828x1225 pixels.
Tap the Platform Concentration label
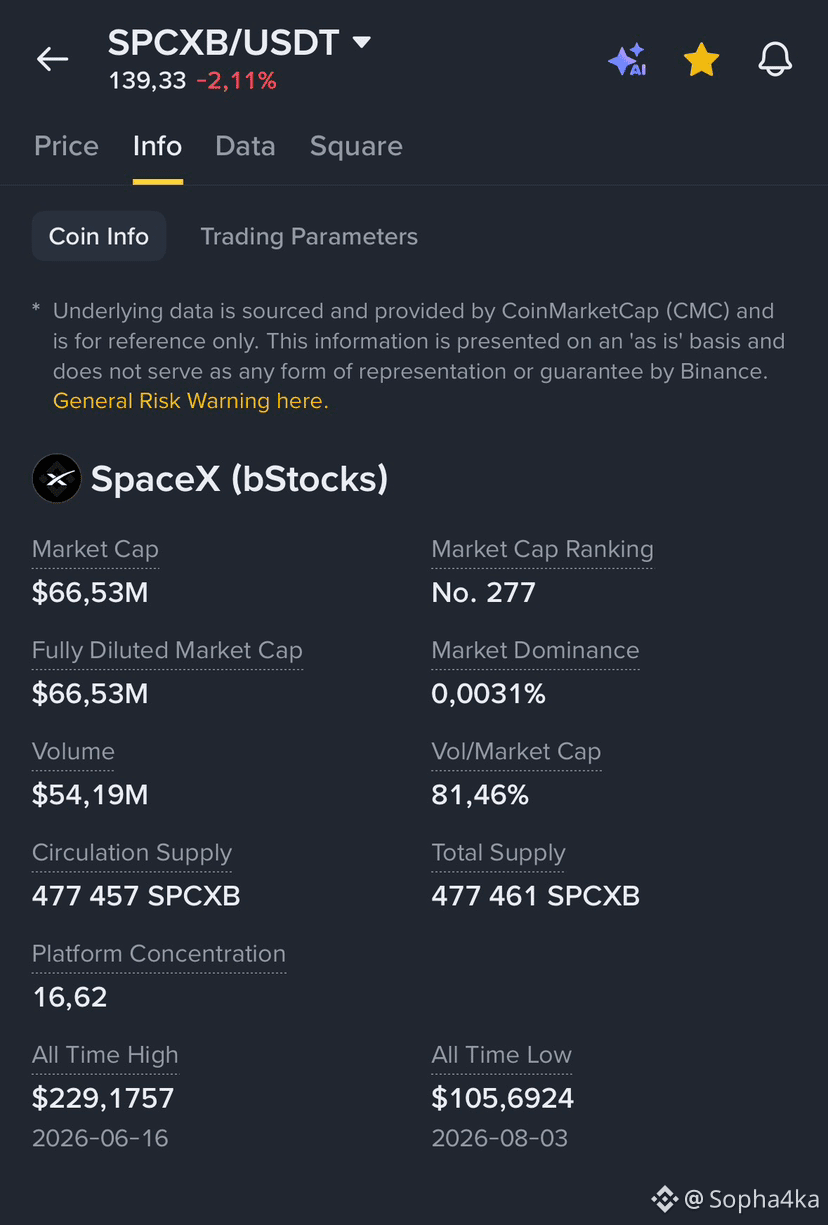[x=159, y=954]
